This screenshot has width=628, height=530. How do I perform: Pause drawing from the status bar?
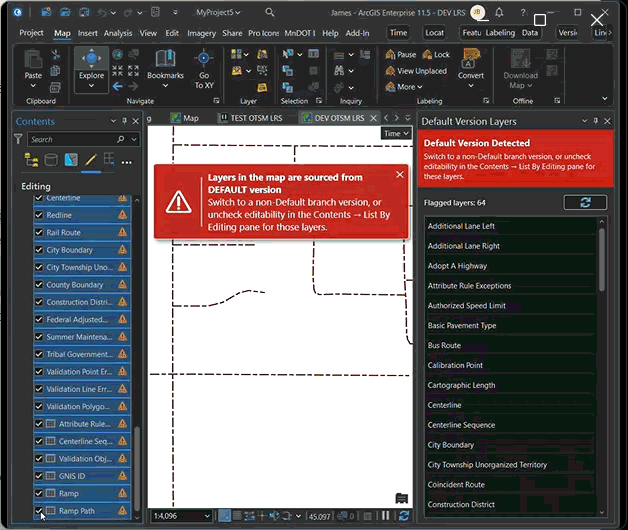(x=386, y=516)
